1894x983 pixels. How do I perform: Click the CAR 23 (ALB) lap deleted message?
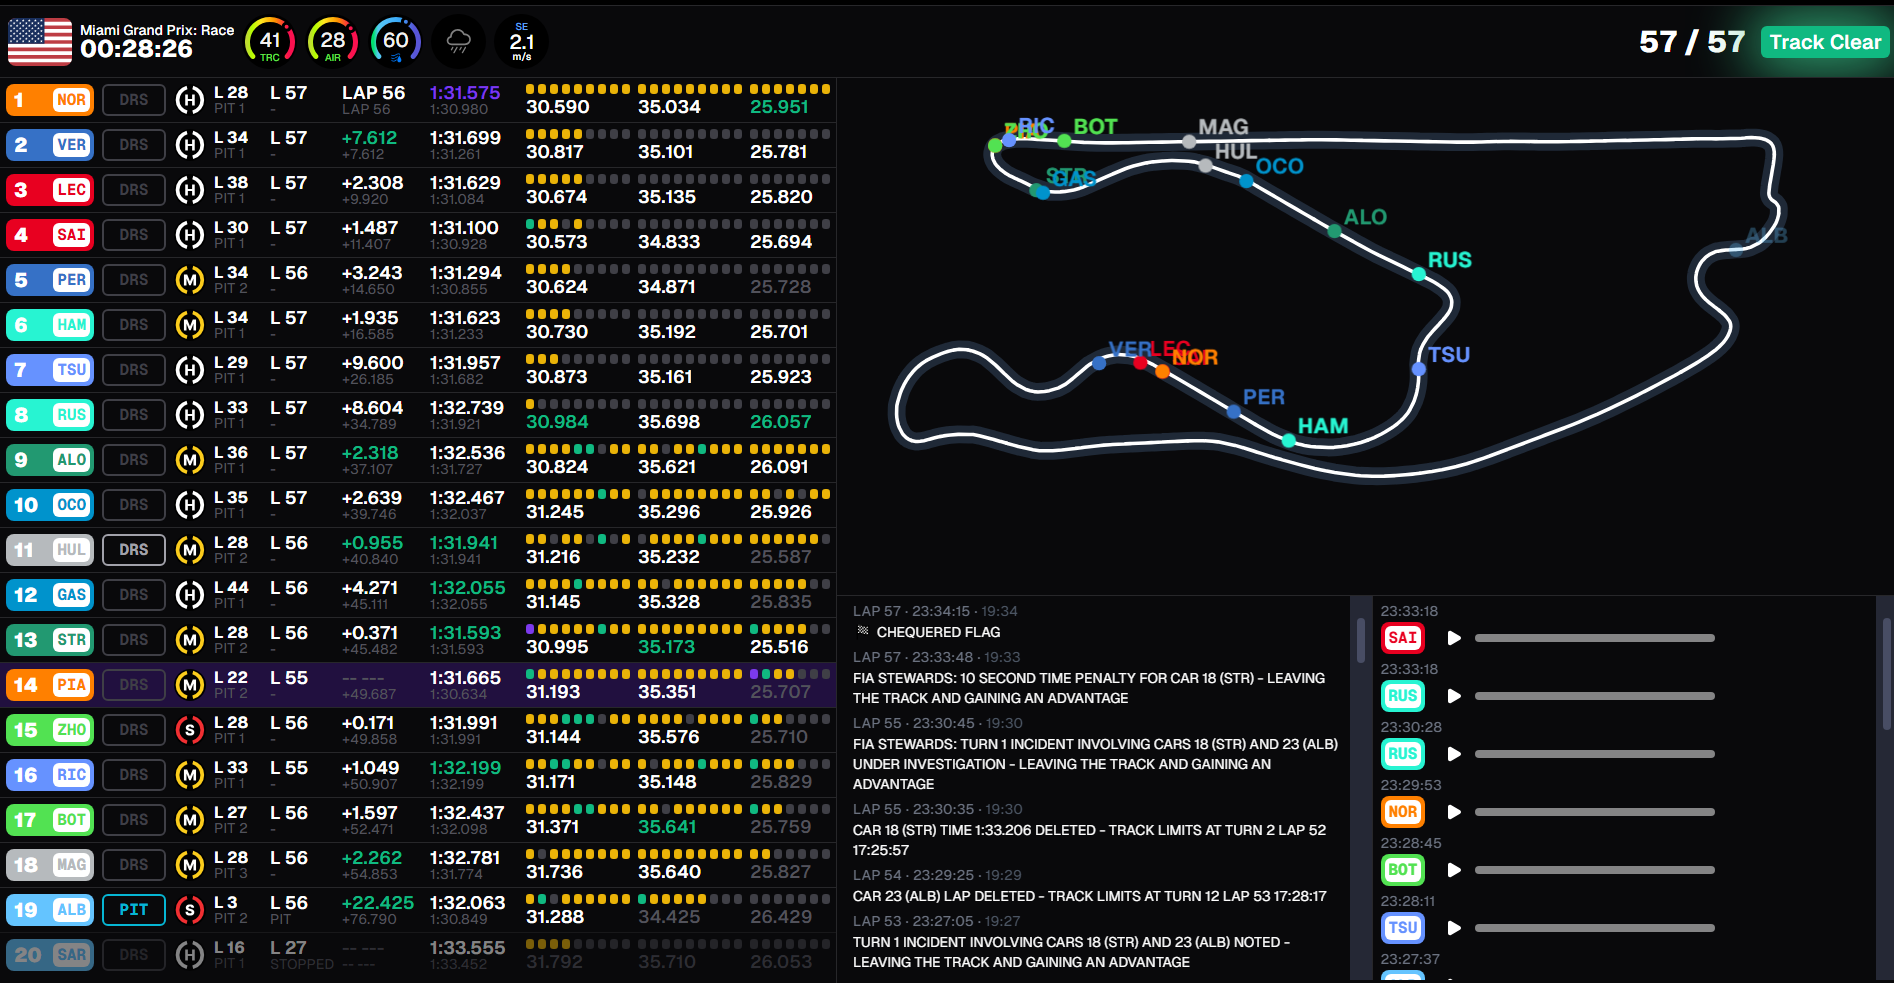pyautogui.click(x=1089, y=896)
